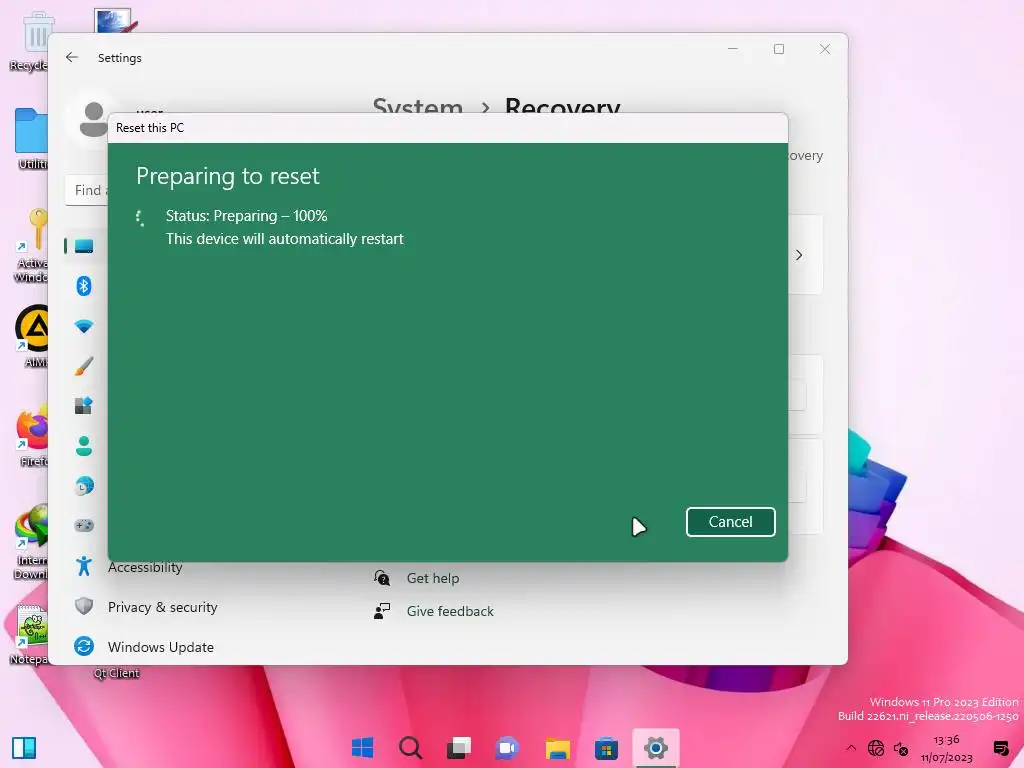This screenshot has width=1024, height=768.
Task: Open Apps icon in Settings sidebar
Action: click(84, 406)
